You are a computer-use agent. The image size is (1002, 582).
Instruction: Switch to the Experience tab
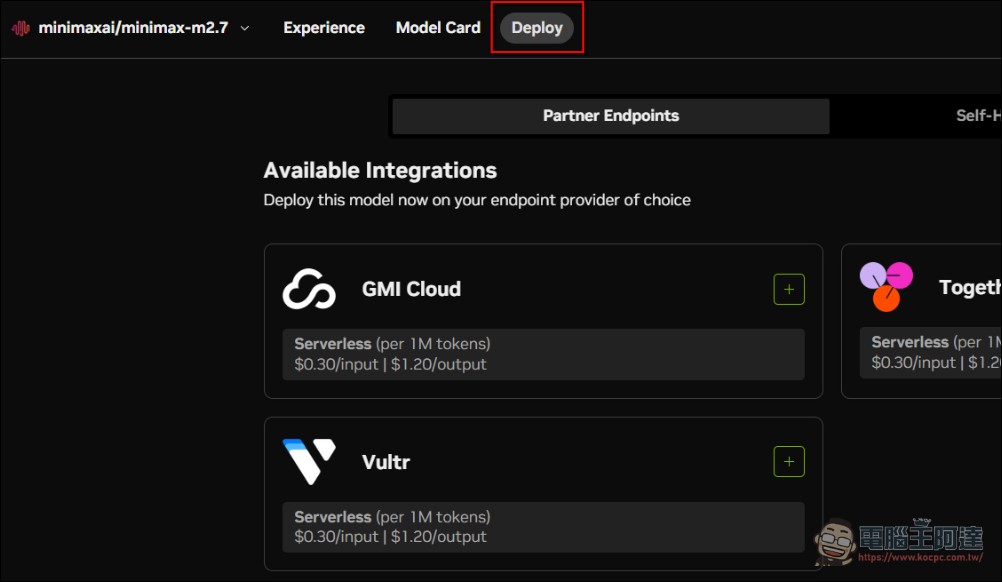(324, 28)
